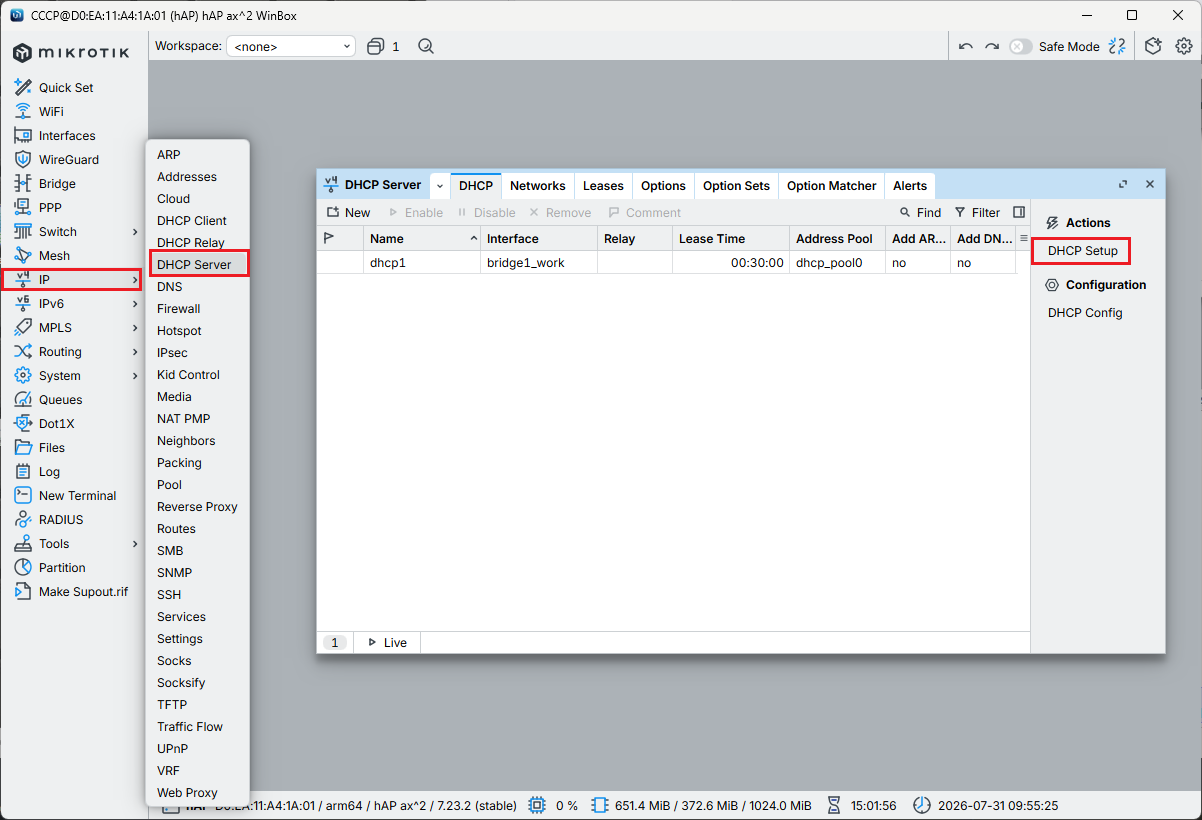Expand the MPLS submenu
Viewport: 1202px width, 820px height.
point(135,328)
